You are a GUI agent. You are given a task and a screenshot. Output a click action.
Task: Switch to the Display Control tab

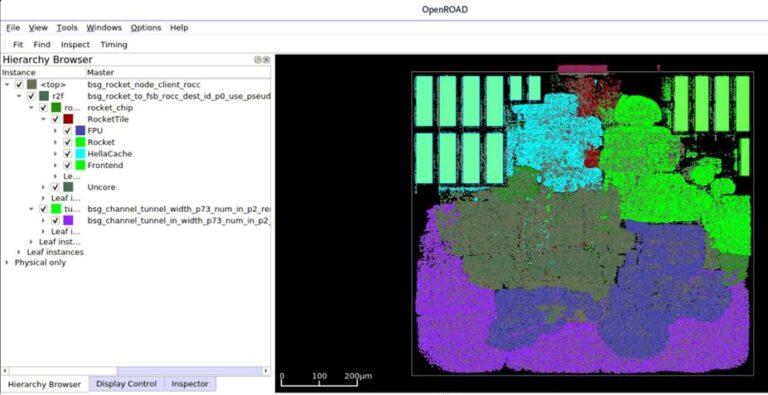click(126, 384)
